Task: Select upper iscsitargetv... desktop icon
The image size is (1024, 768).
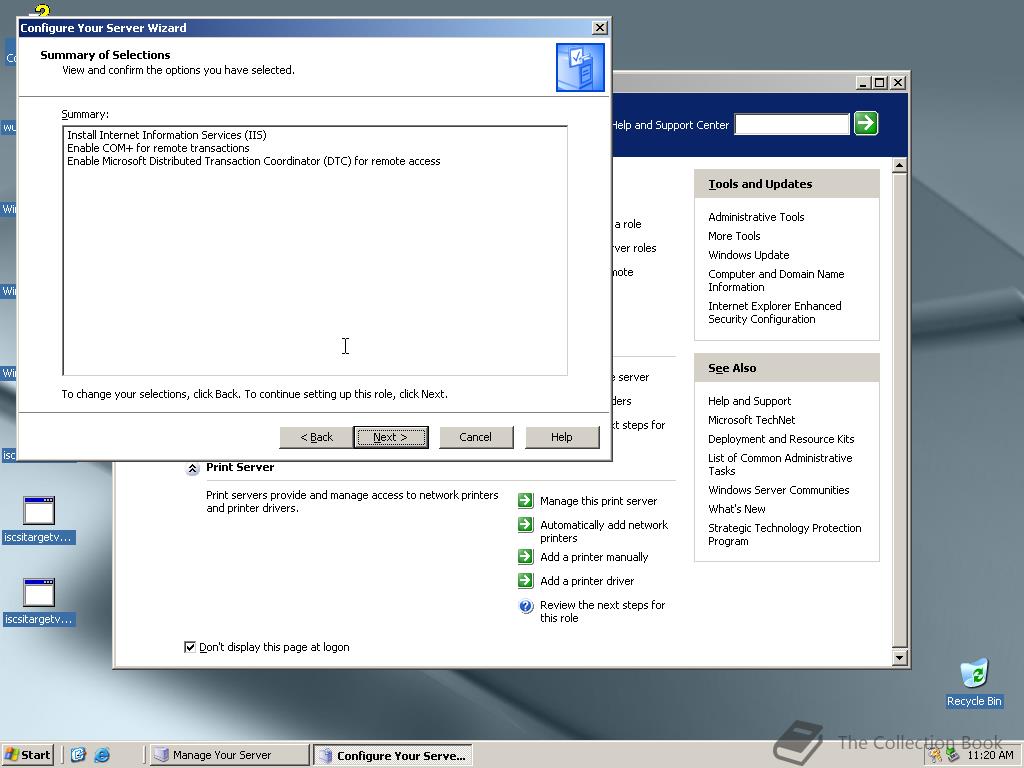Action: tap(39, 520)
